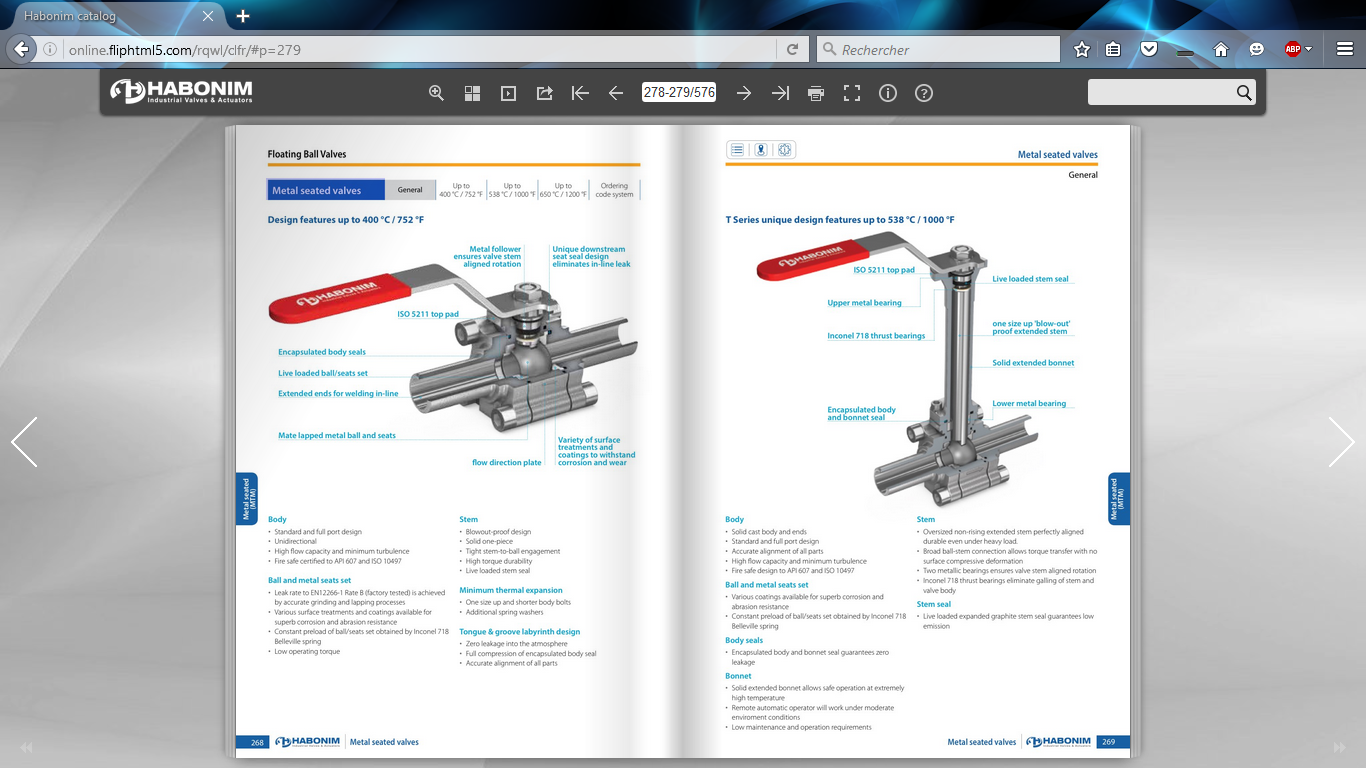1366x768 pixels.
Task: Open a new browser tab
Action: tap(243, 16)
